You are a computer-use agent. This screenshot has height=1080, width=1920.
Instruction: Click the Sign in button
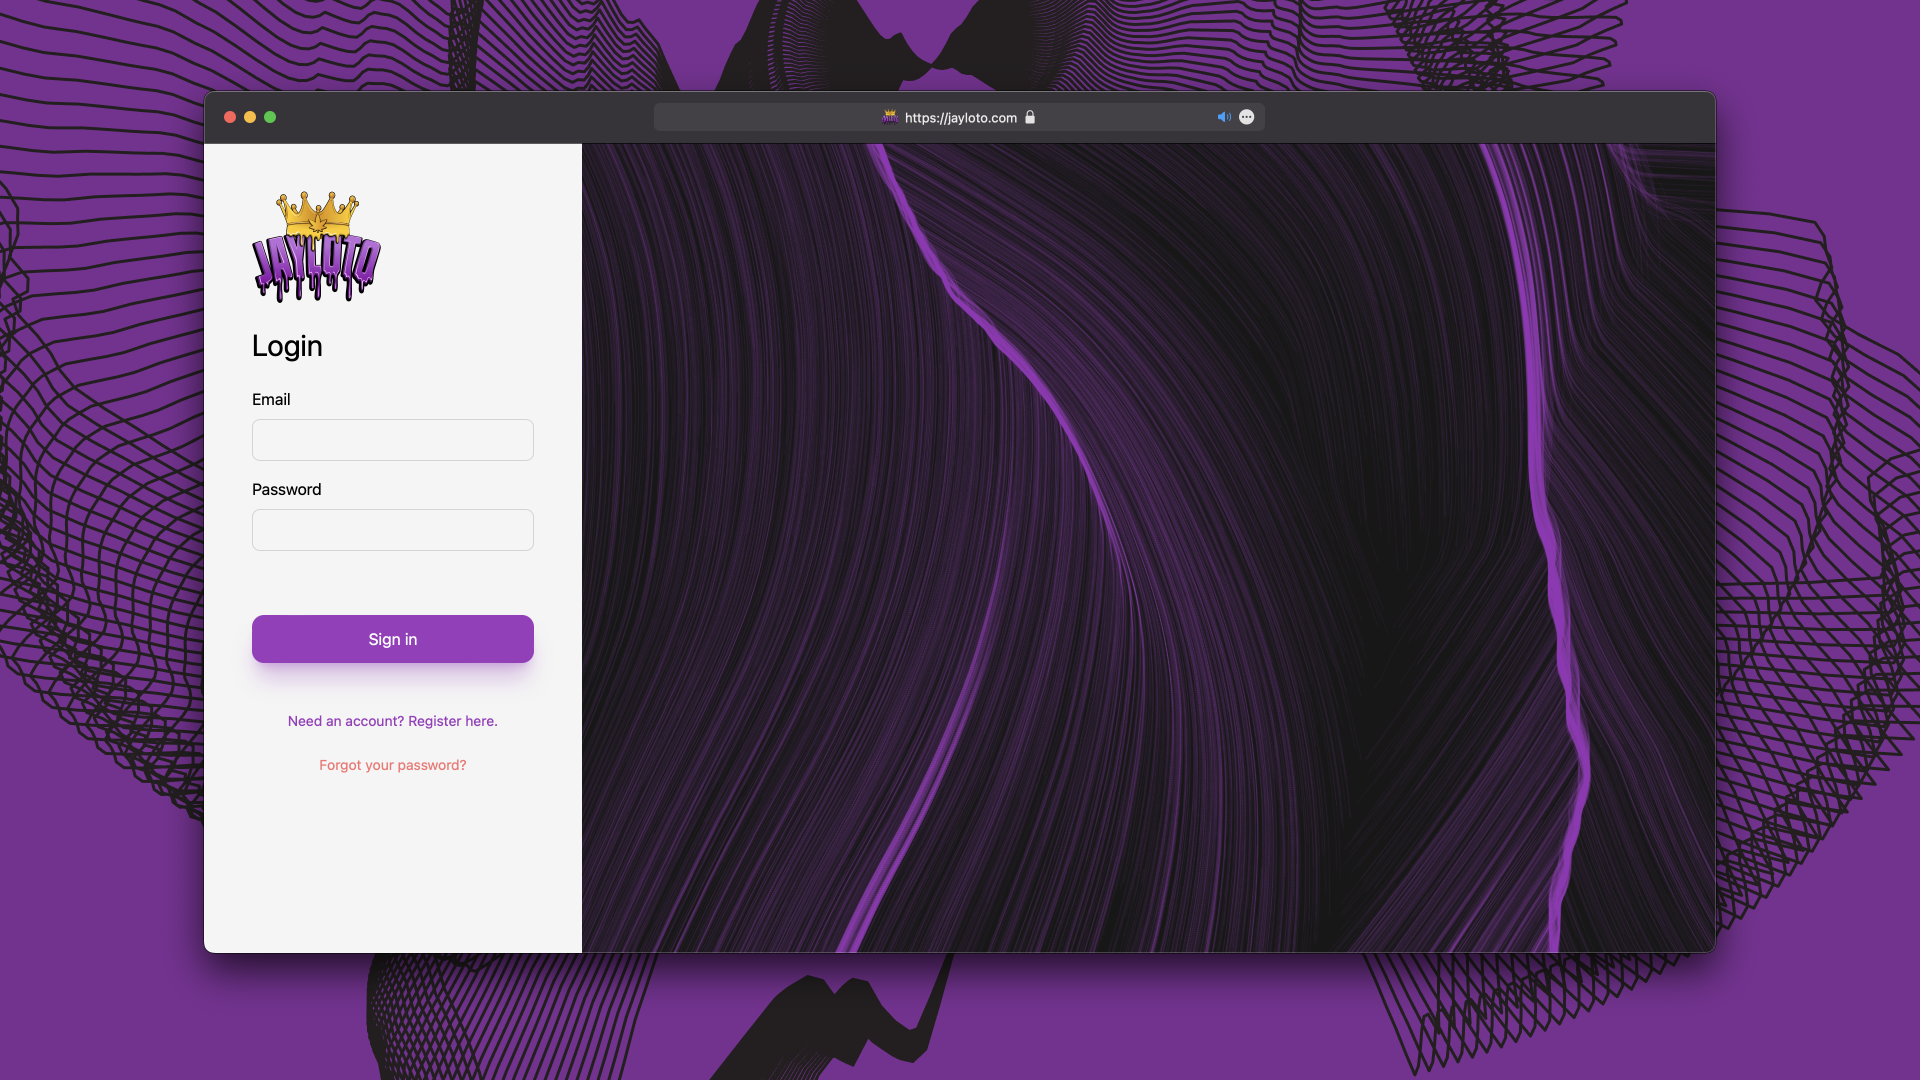pyautogui.click(x=393, y=639)
